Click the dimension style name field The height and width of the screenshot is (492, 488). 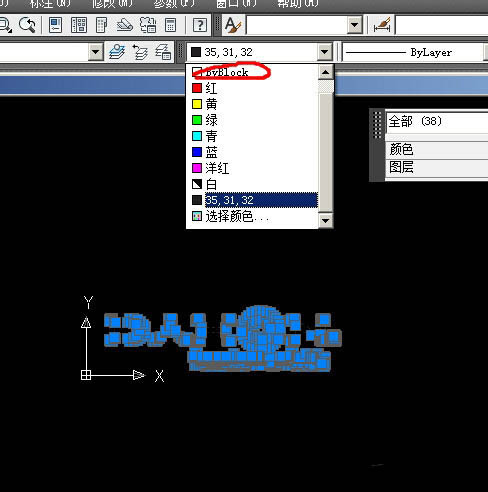[442, 25]
